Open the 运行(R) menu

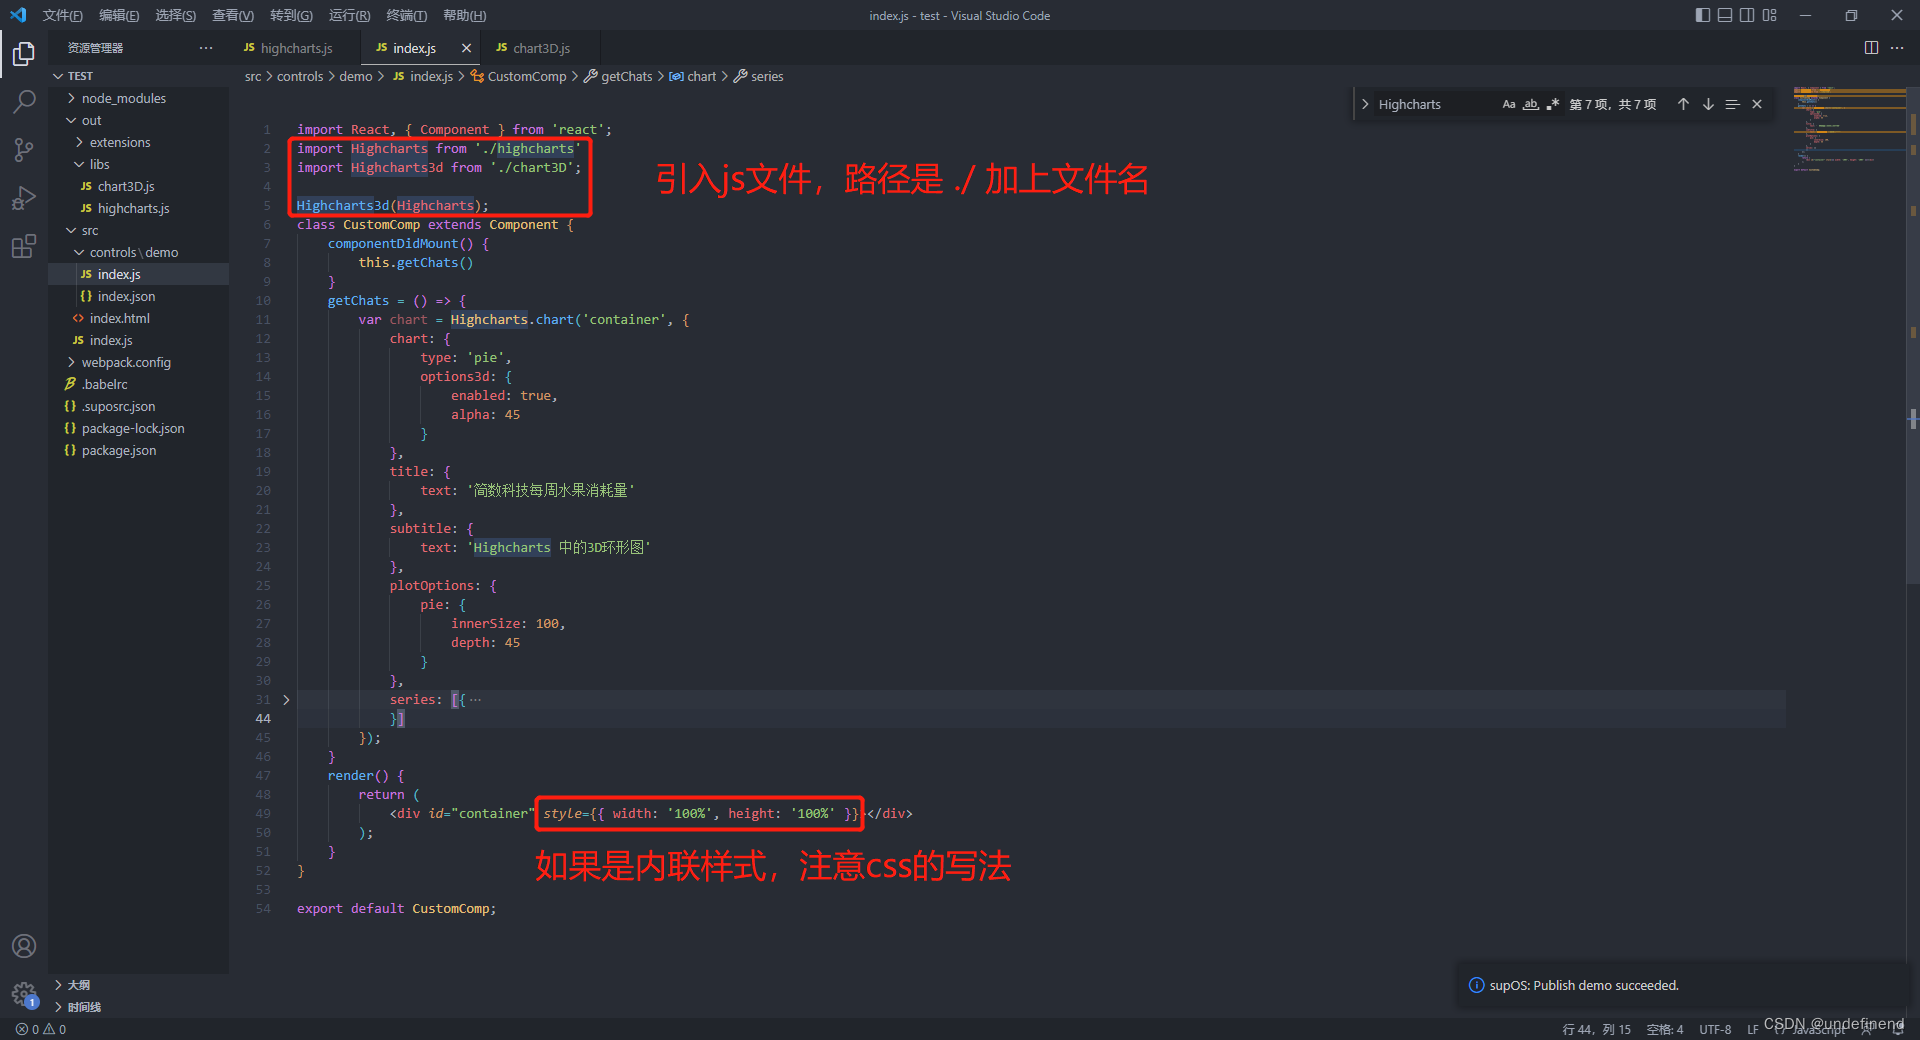[x=349, y=15]
